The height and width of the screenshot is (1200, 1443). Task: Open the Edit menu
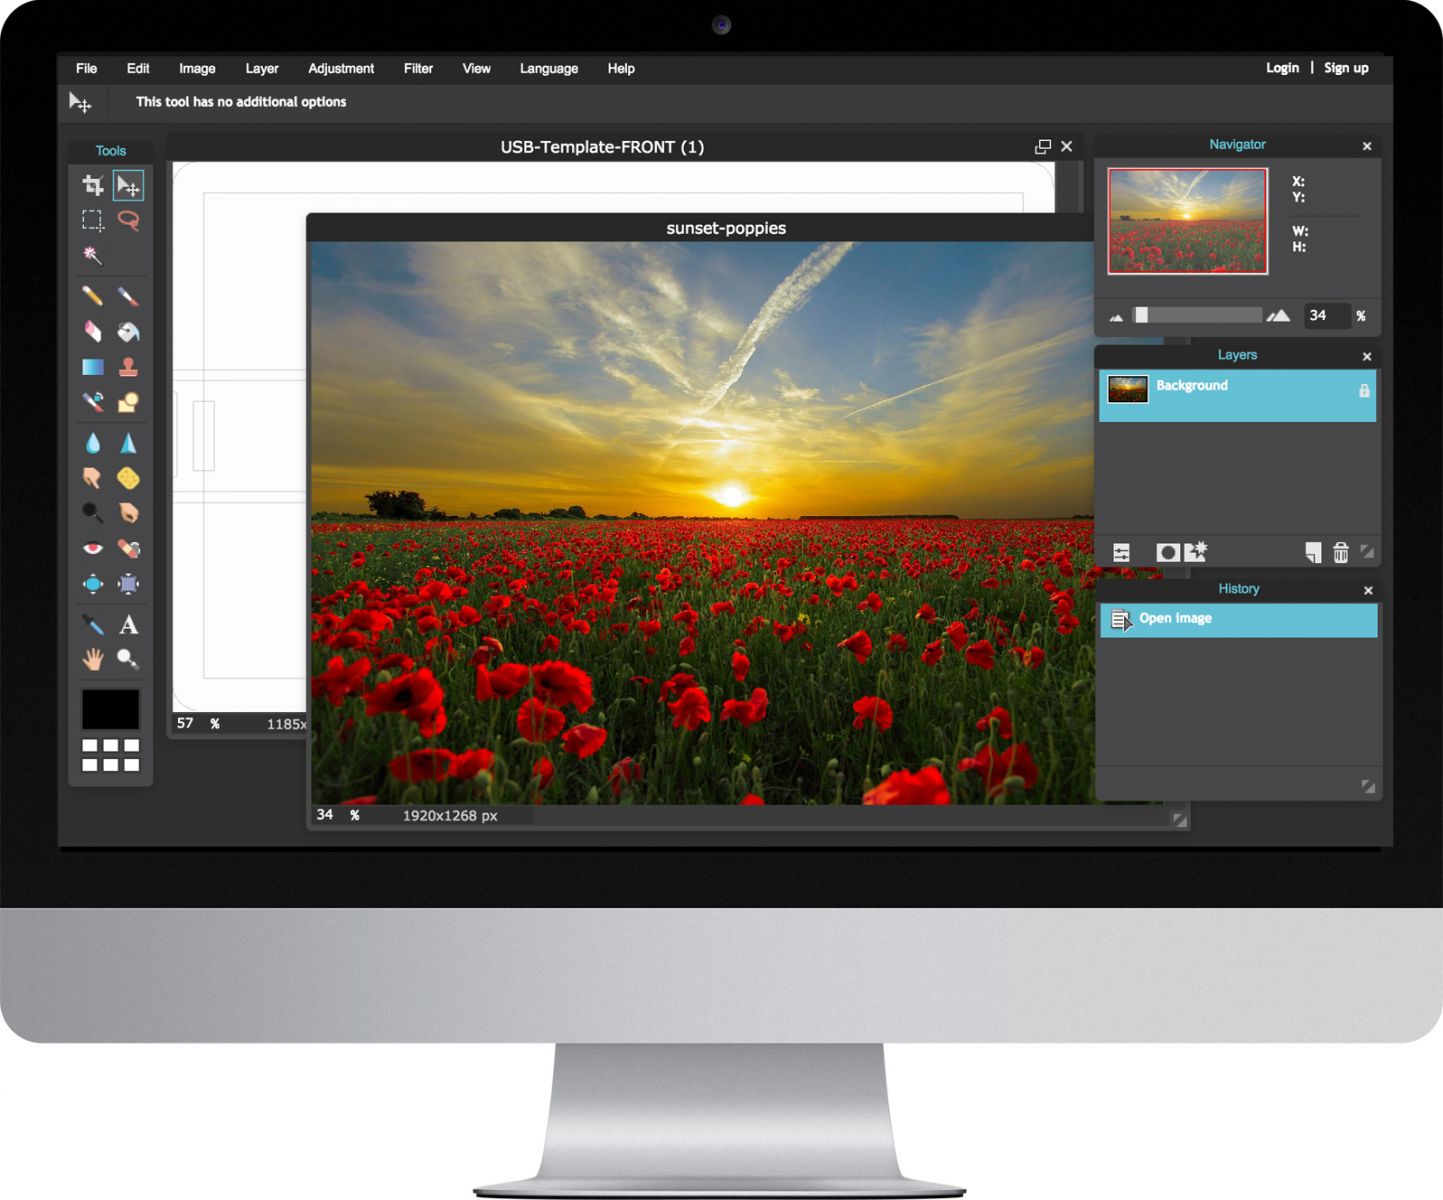138,68
